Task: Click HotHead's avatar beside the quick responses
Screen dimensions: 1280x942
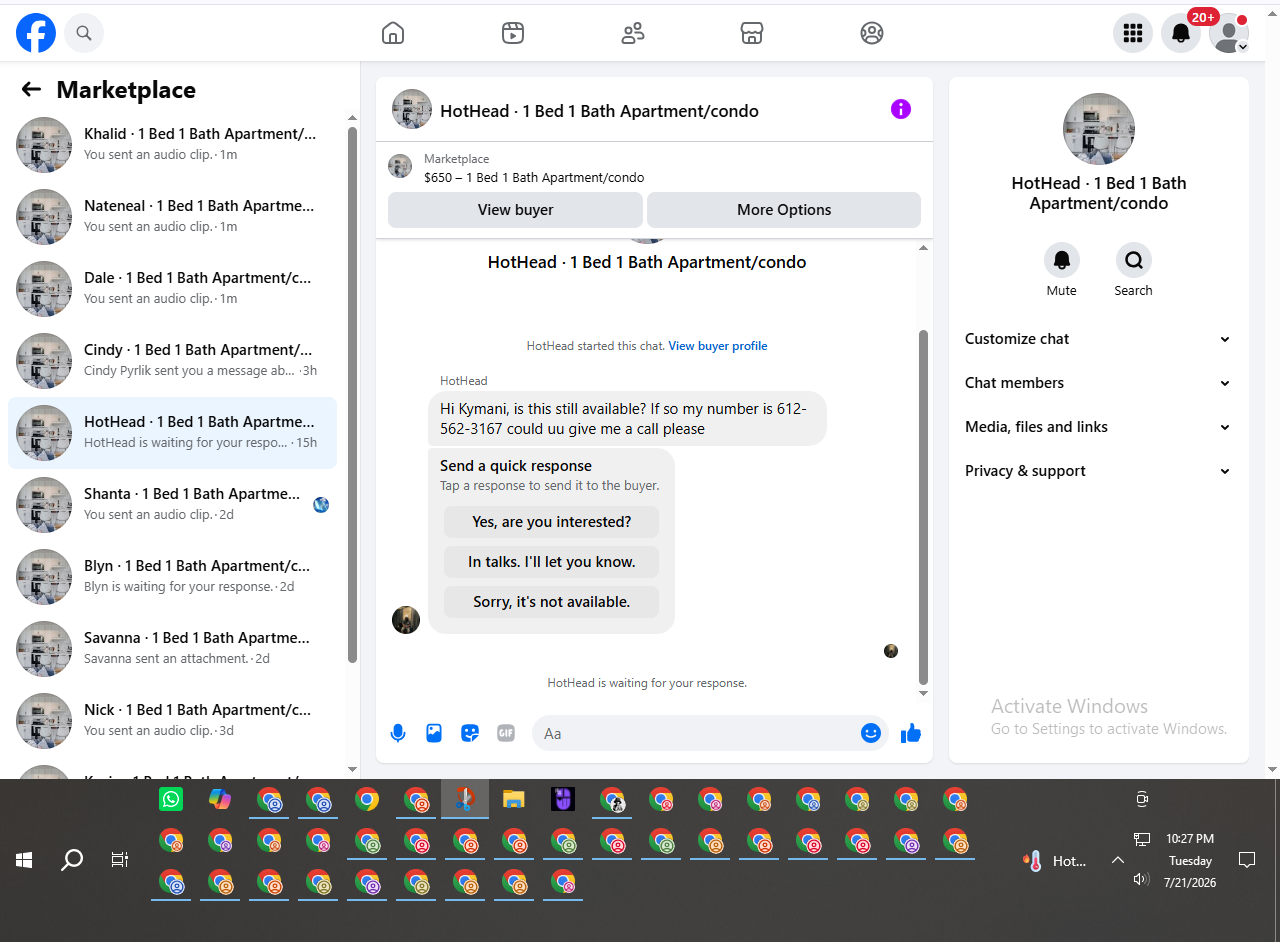Action: click(x=406, y=620)
